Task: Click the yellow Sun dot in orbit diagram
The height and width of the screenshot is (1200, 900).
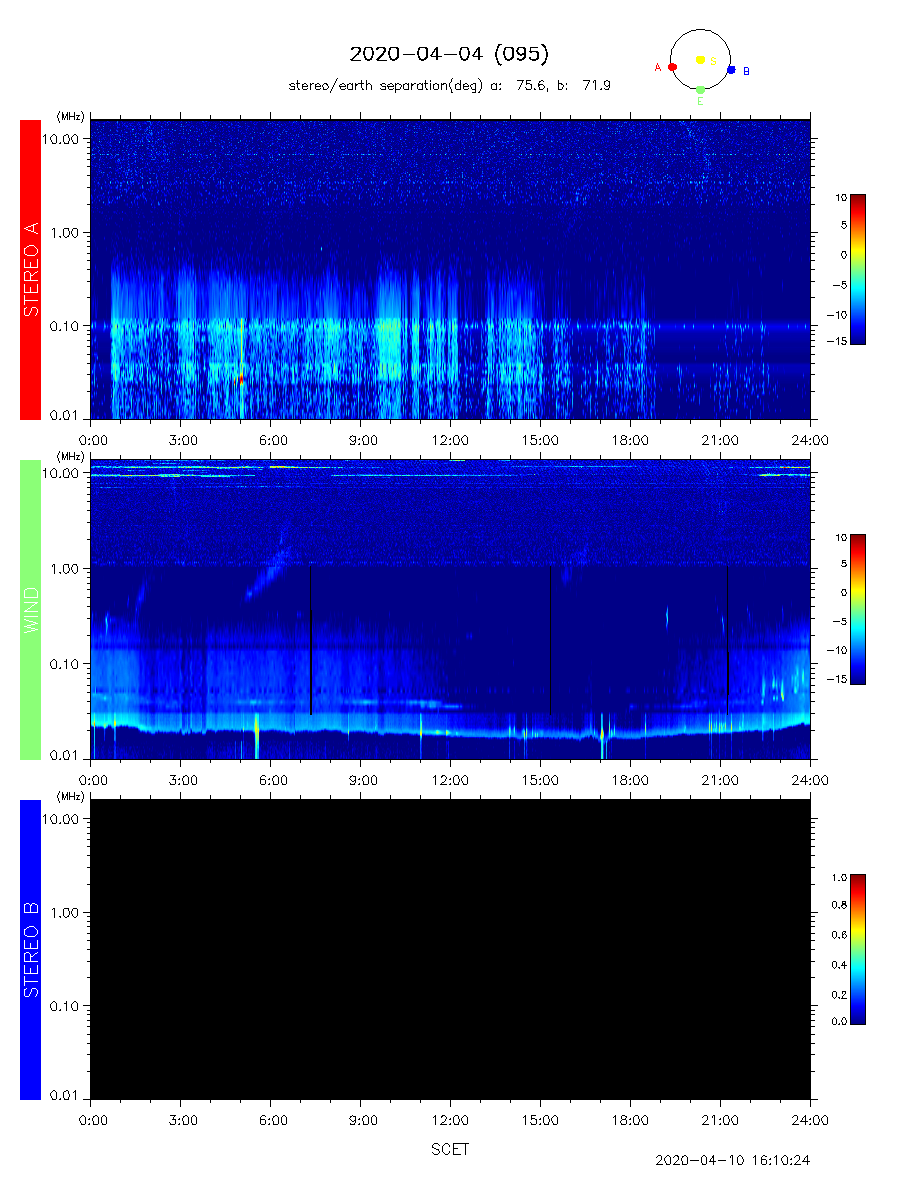Action: coord(700,60)
